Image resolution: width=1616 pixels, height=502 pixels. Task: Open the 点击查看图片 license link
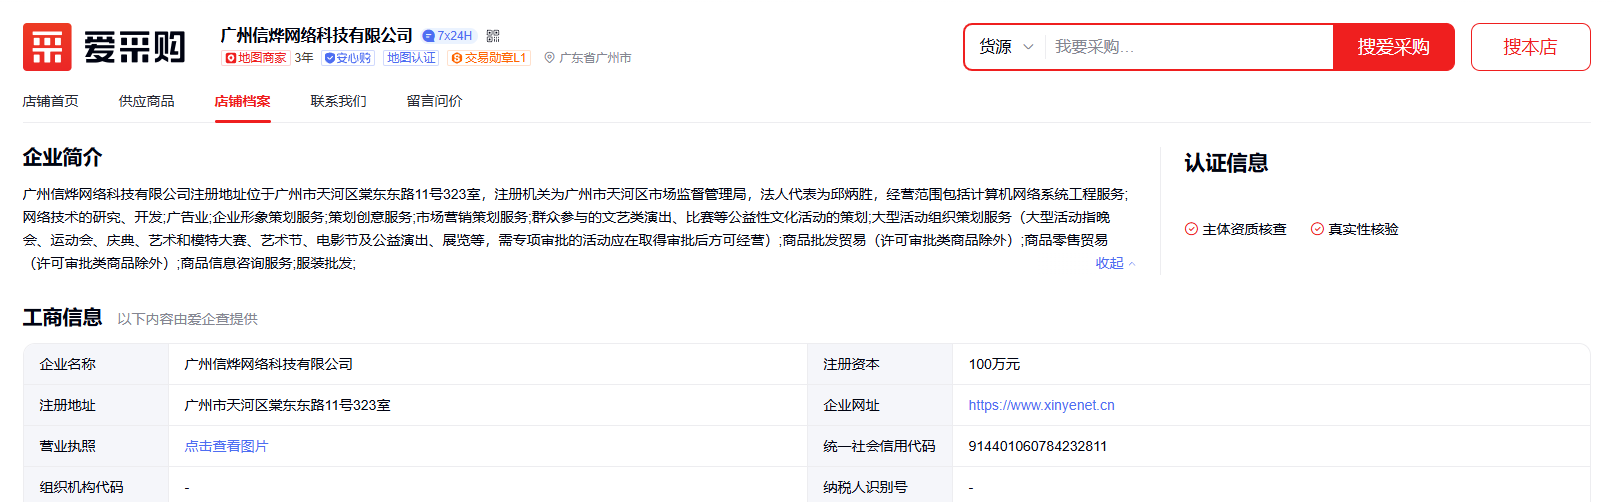tap(226, 446)
